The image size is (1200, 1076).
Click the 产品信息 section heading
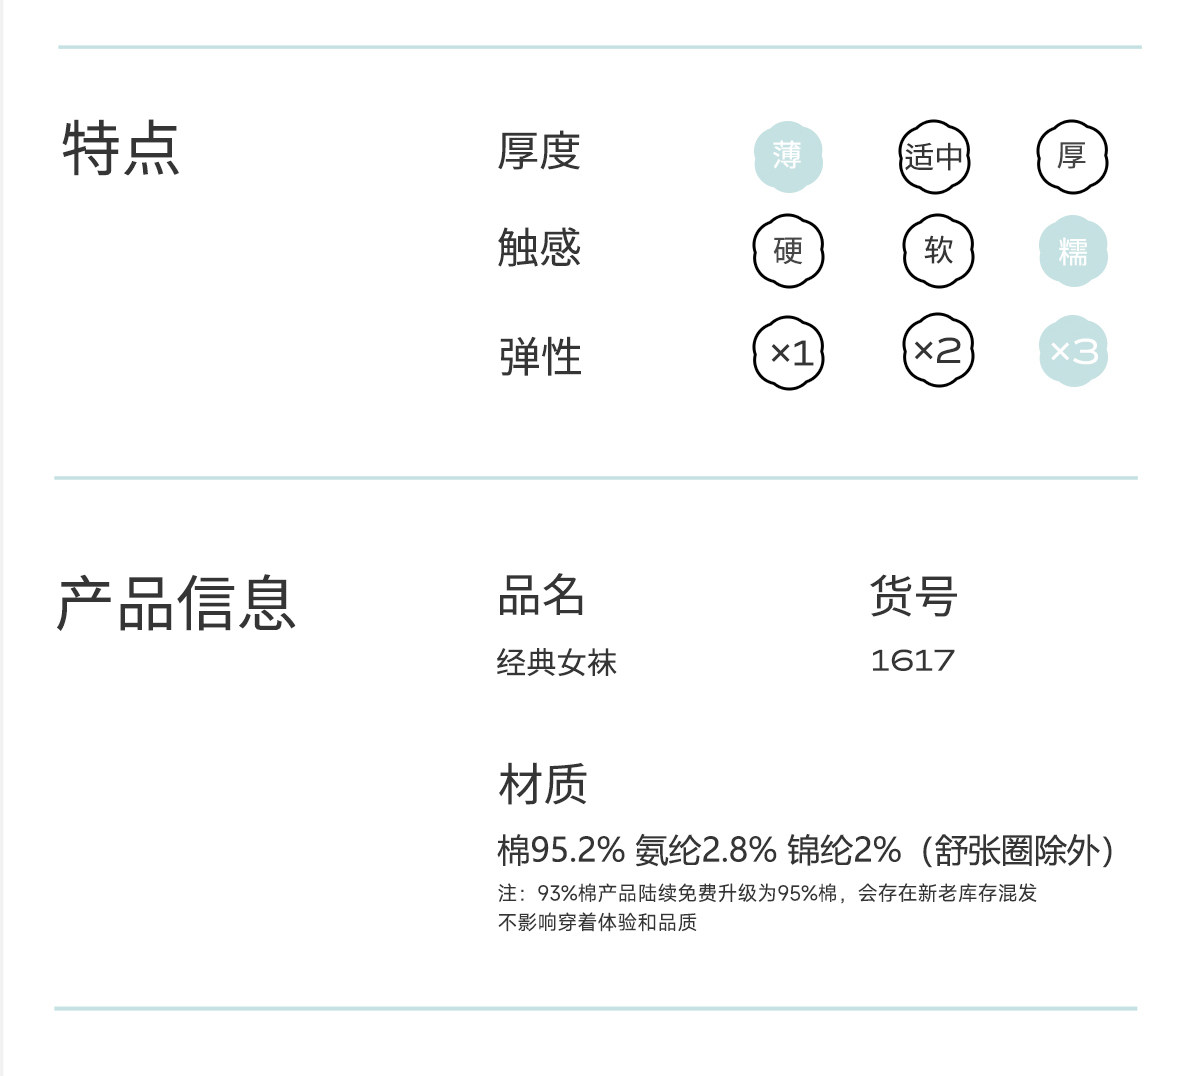click(176, 604)
